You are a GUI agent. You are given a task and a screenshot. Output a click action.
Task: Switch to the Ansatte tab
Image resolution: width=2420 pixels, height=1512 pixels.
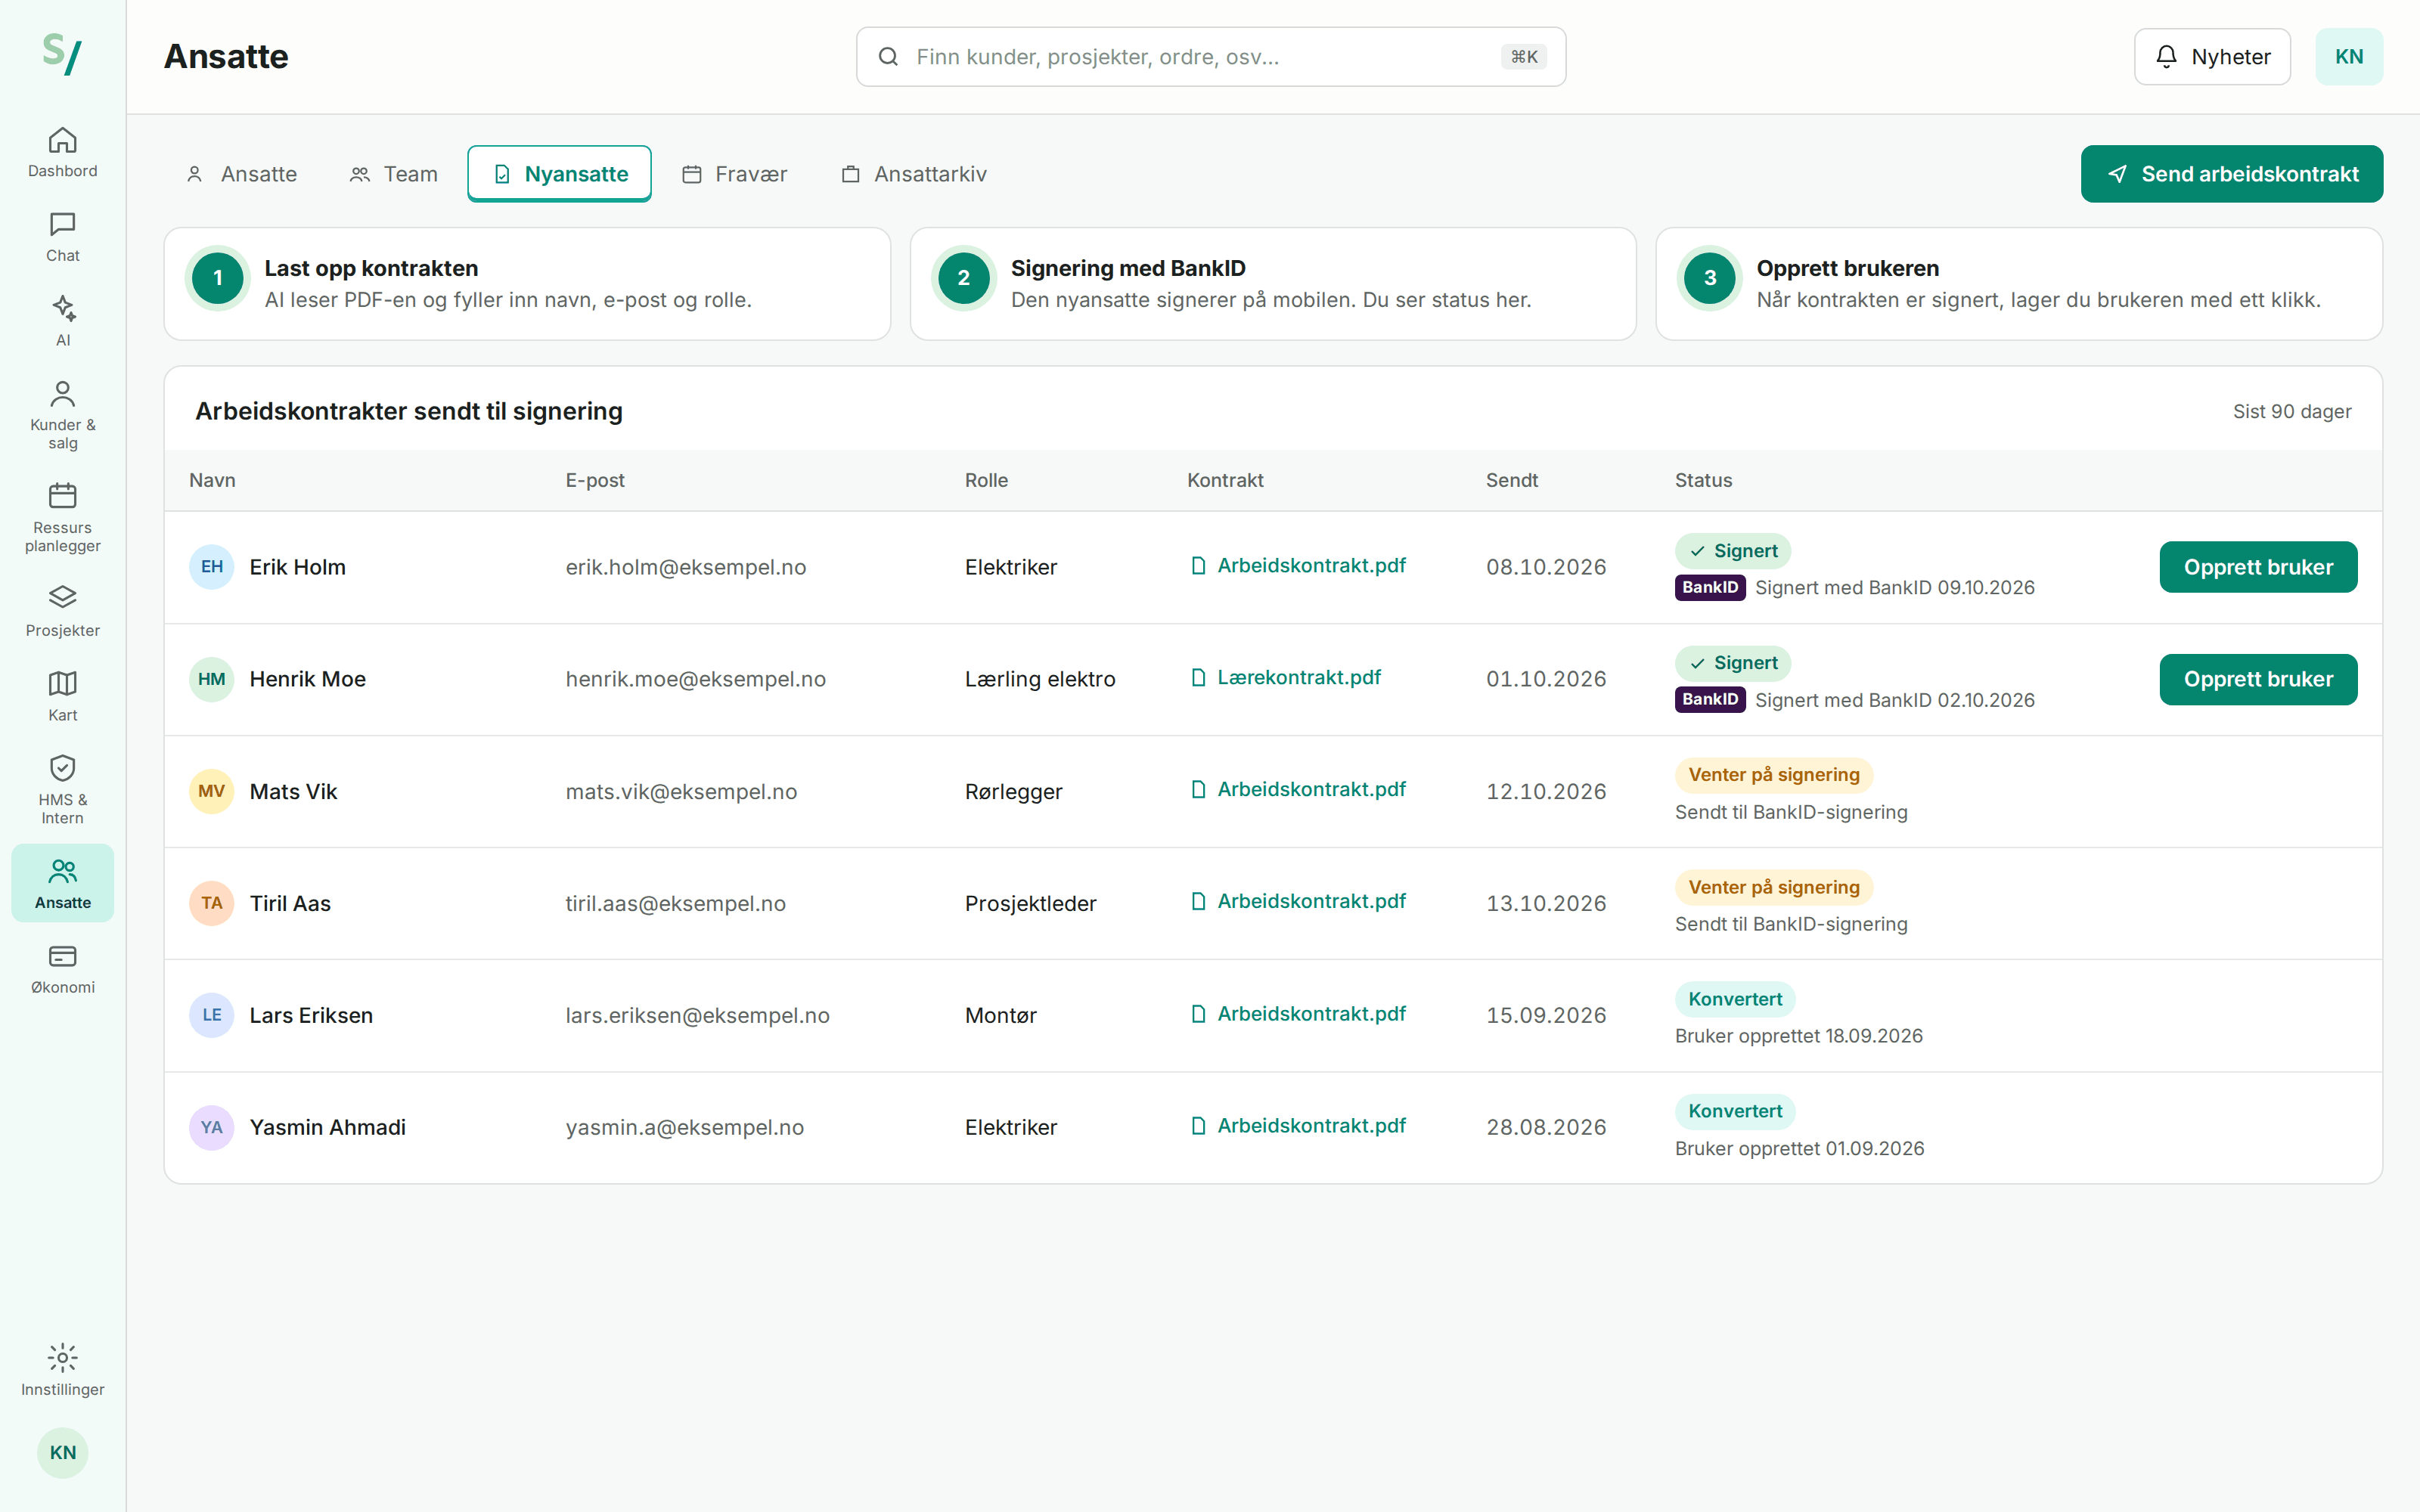242,174
